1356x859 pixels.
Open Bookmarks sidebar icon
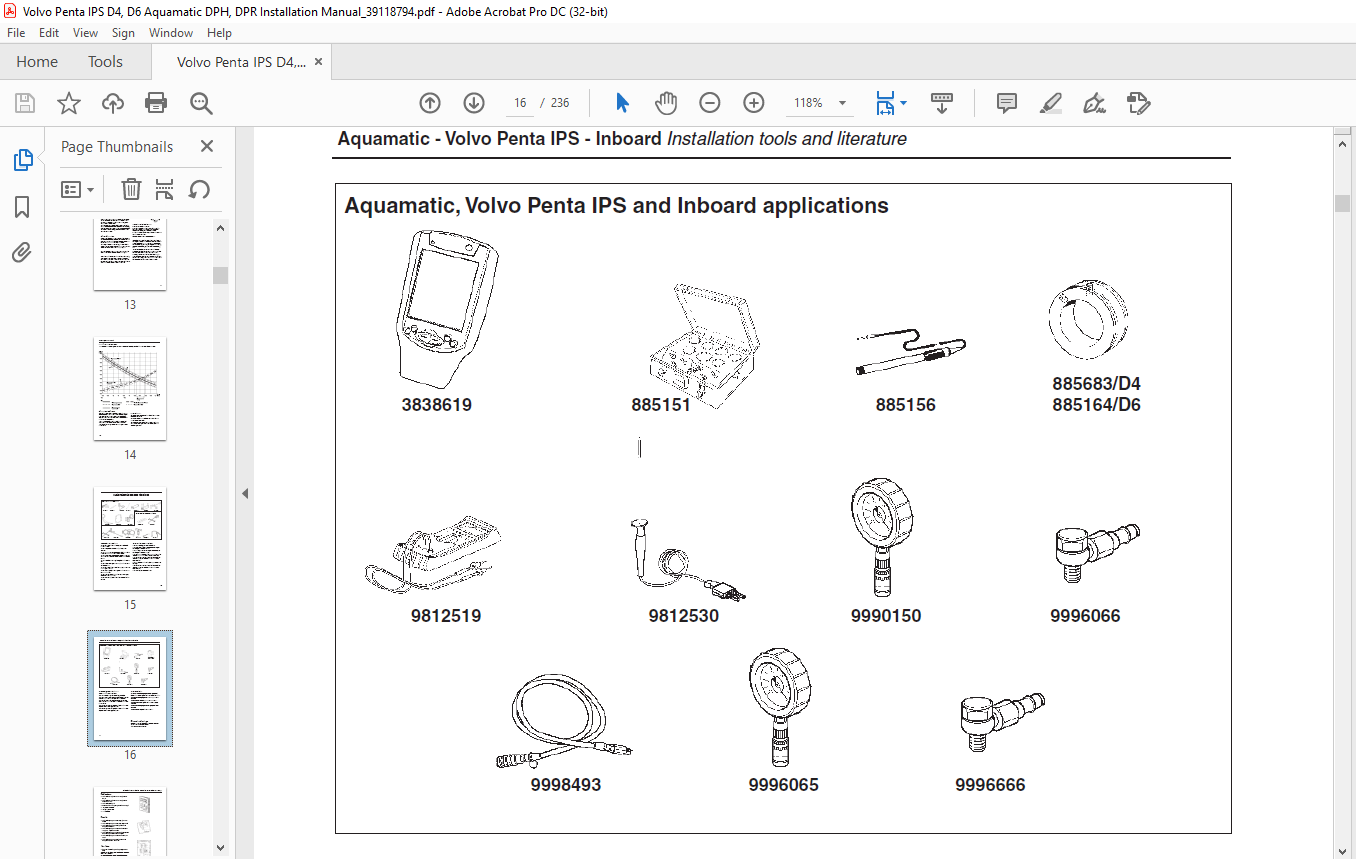[22, 207]
